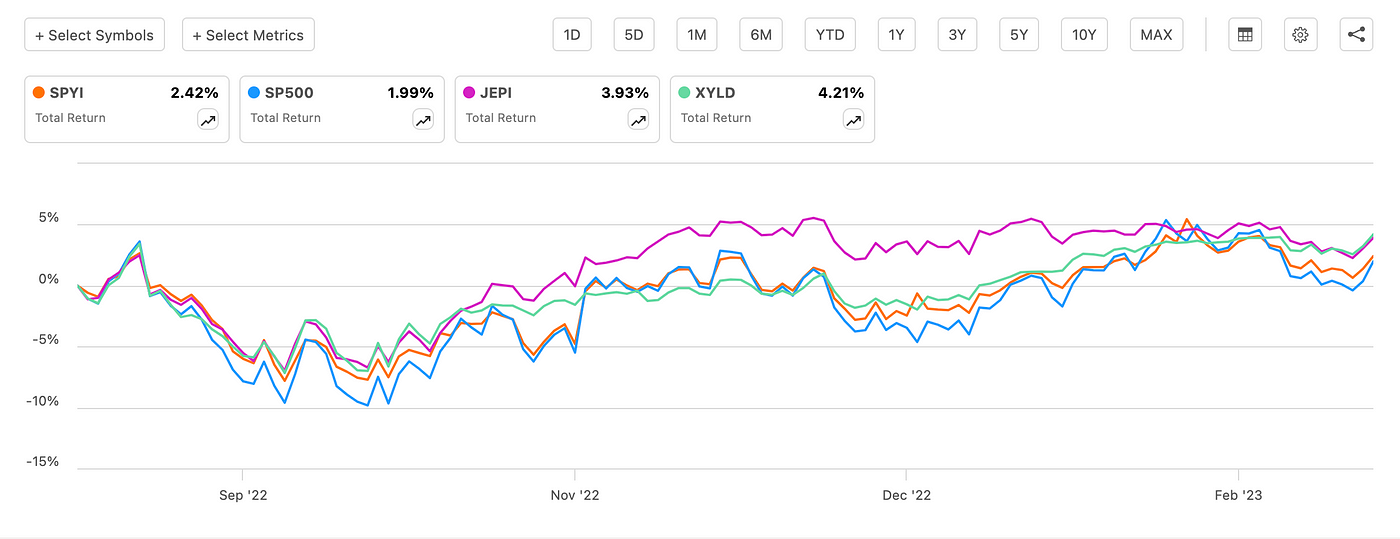This screenshot has width=1400, height=539.
Task: Click the trend chart icon on SP500 card
Action: (423, 120)
